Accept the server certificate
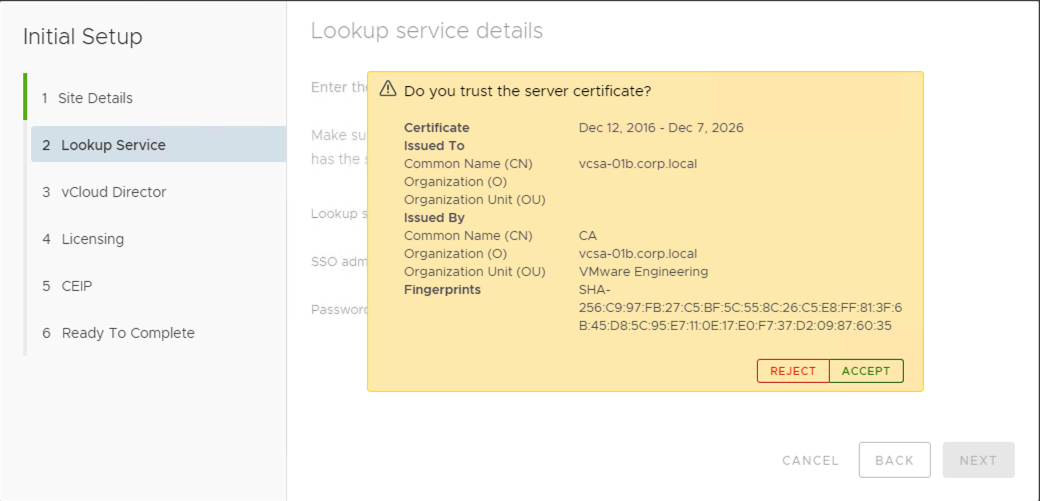This screenshot has width=1040, height=501. pyautogui.click(x=866, y=371)
